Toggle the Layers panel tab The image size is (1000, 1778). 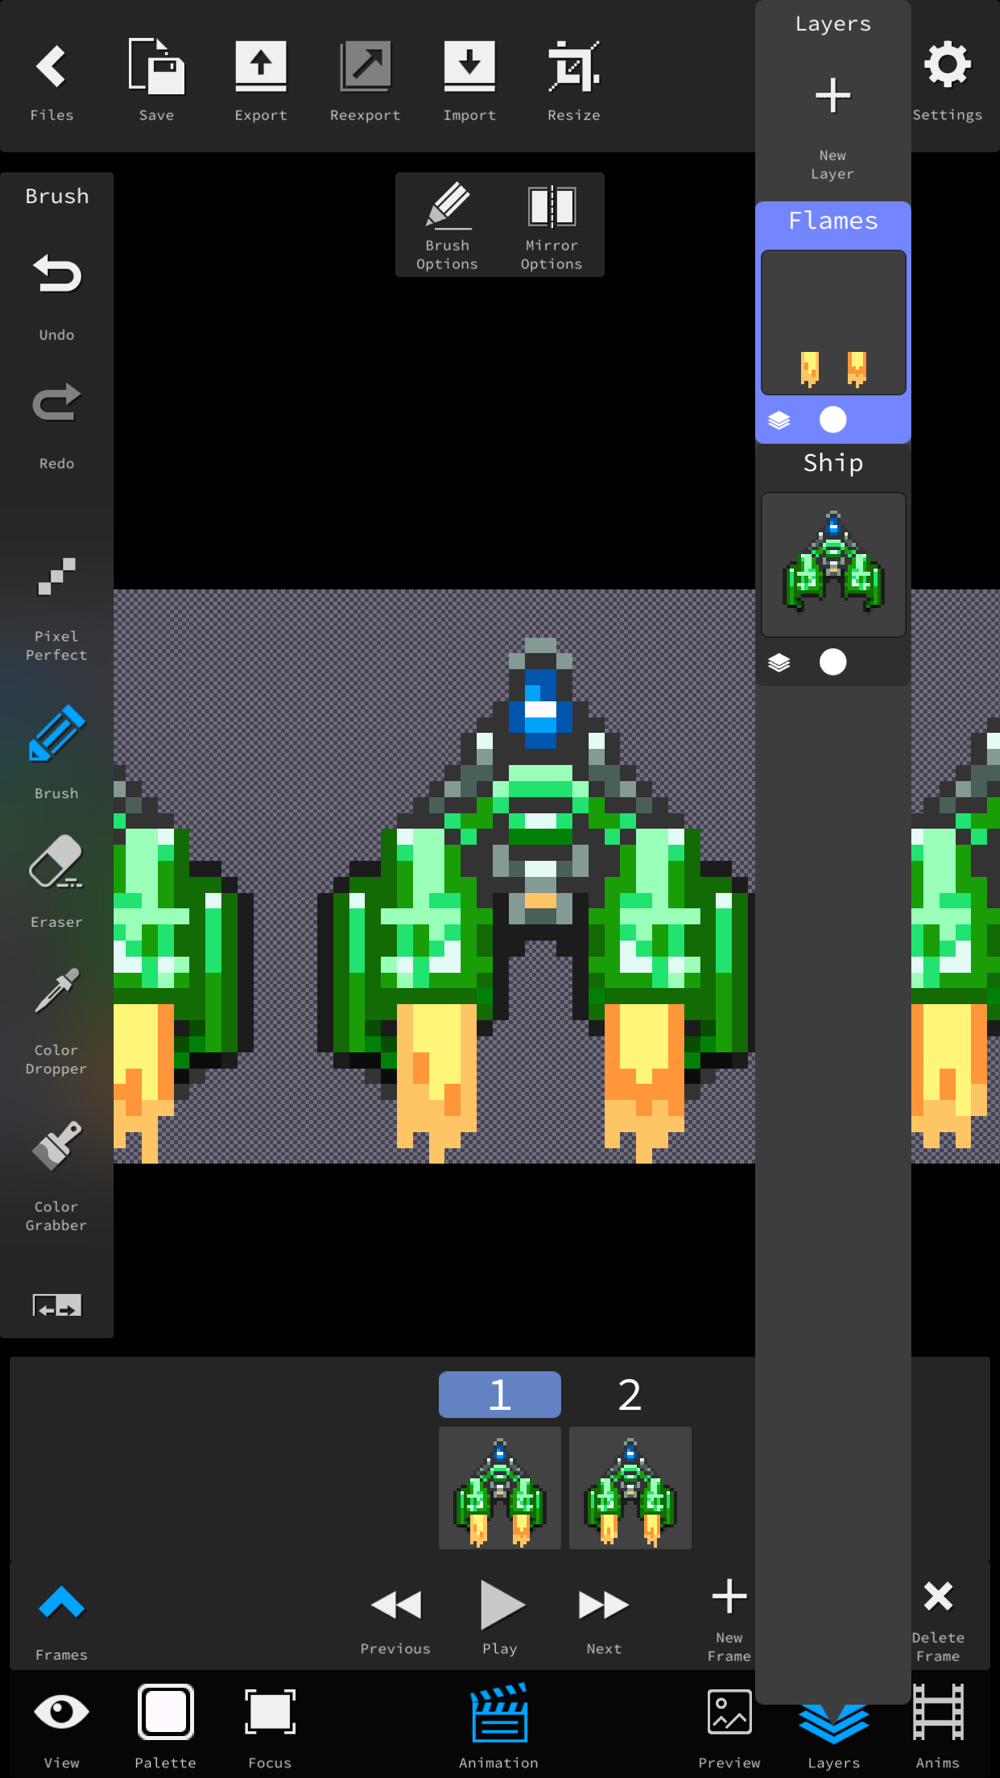[833, 1735]
